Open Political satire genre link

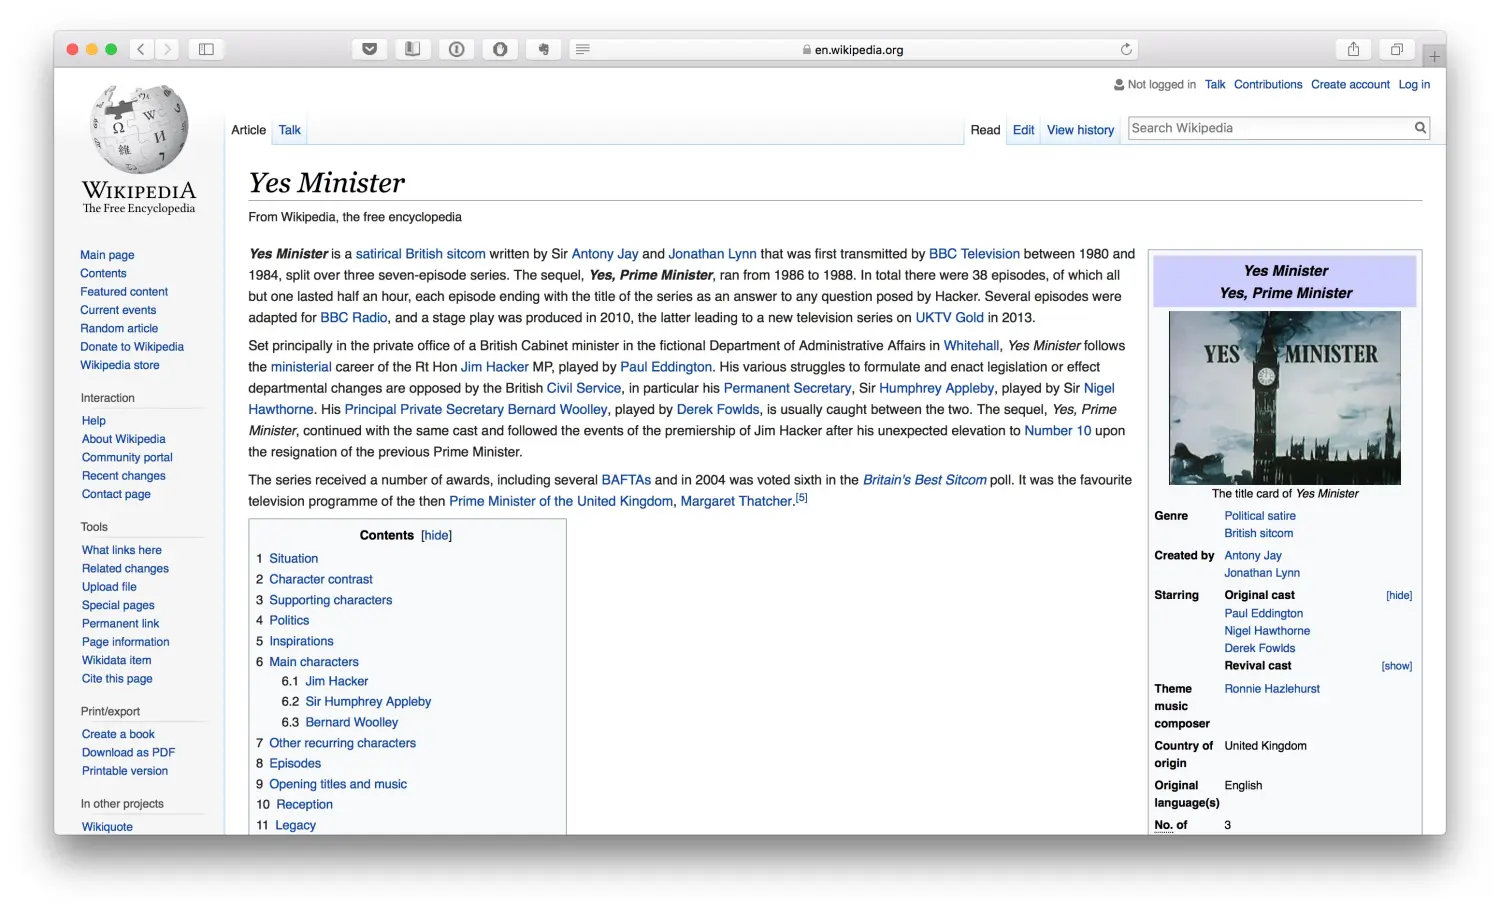tap(1260, 517)
